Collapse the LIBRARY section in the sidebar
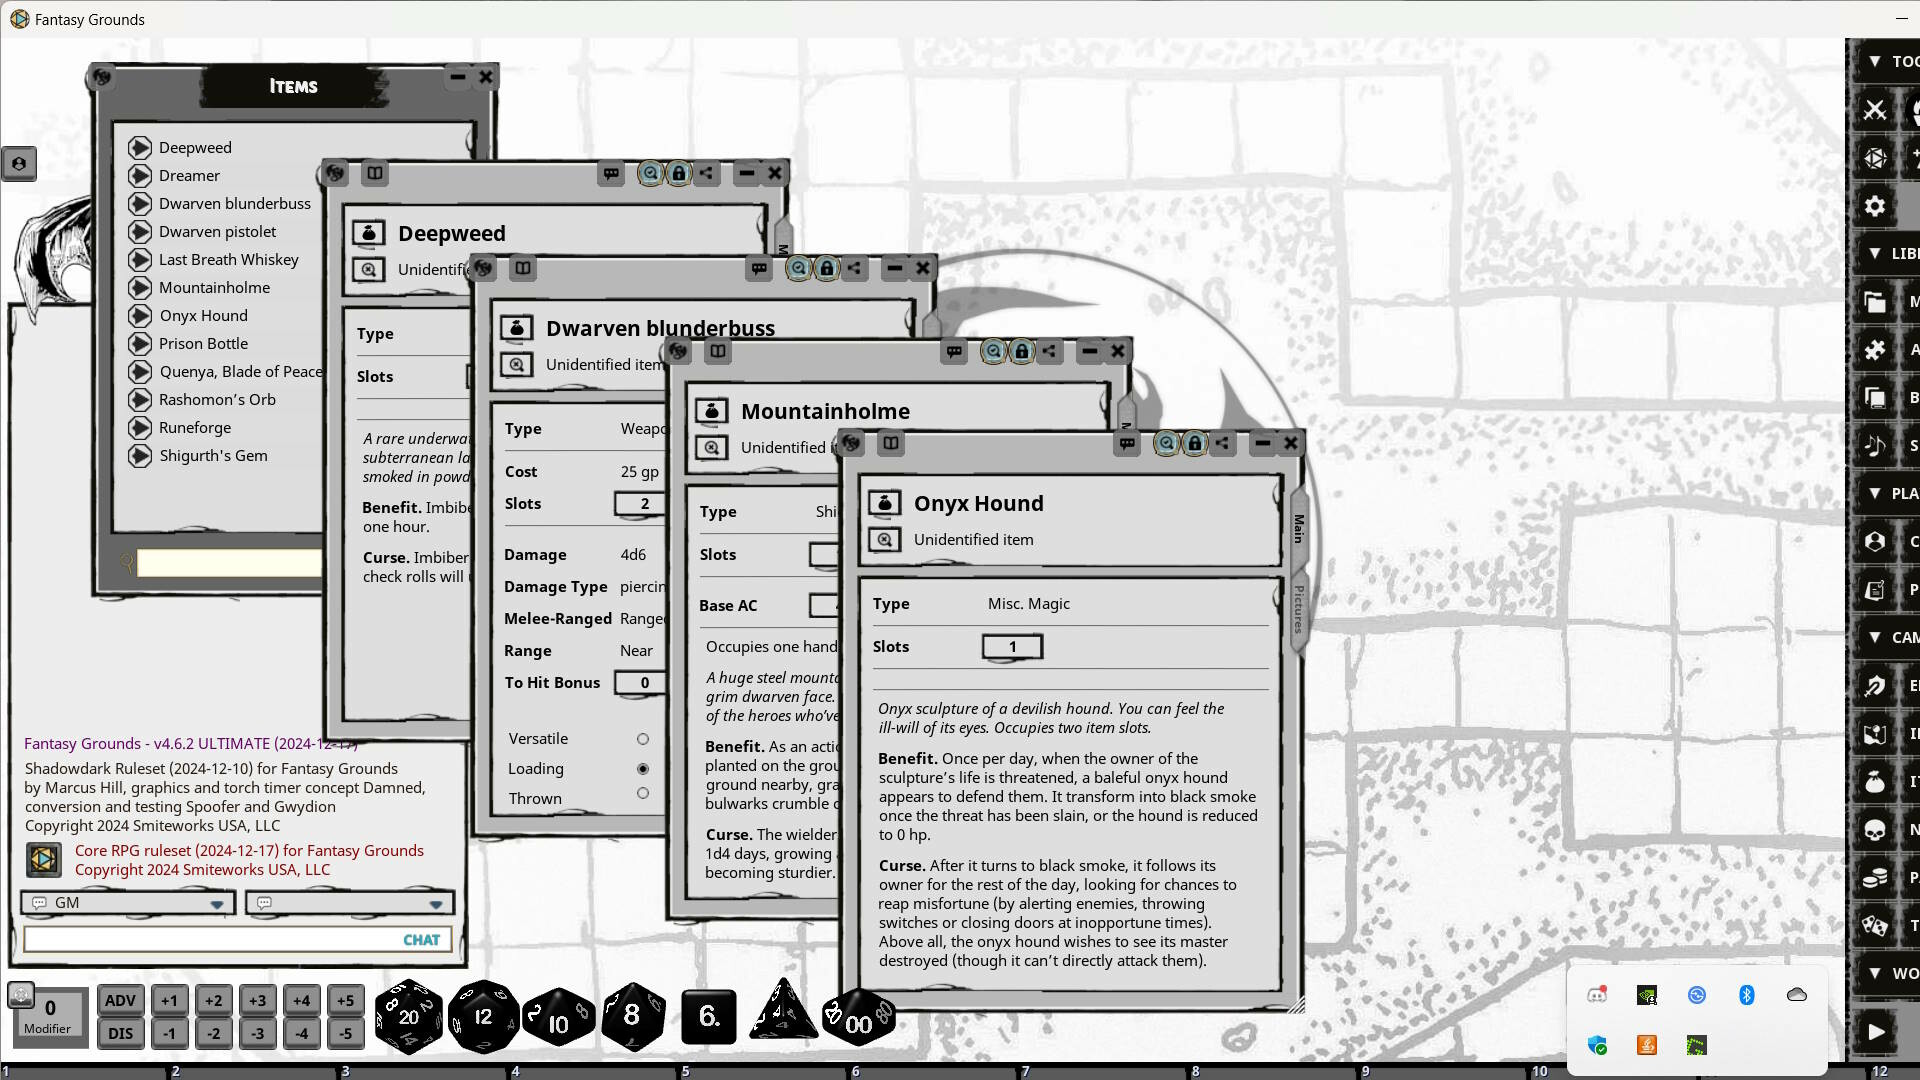 pyautogui.click(x=1875, y=253)
